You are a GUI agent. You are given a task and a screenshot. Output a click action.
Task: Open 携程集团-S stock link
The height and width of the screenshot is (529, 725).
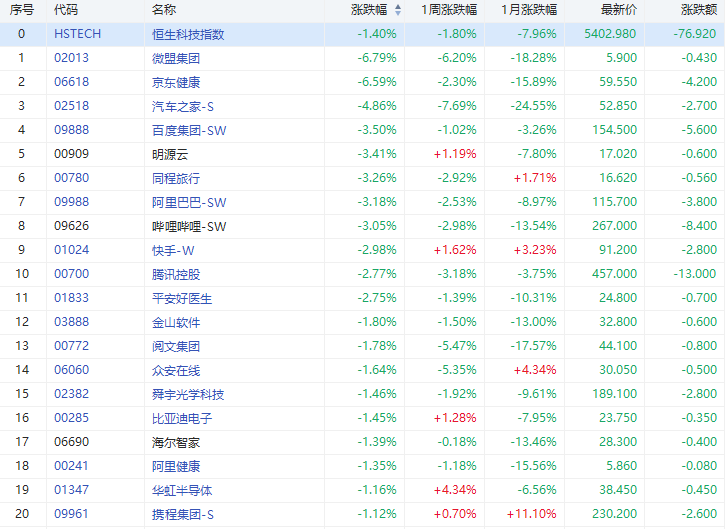click(183, 515)
